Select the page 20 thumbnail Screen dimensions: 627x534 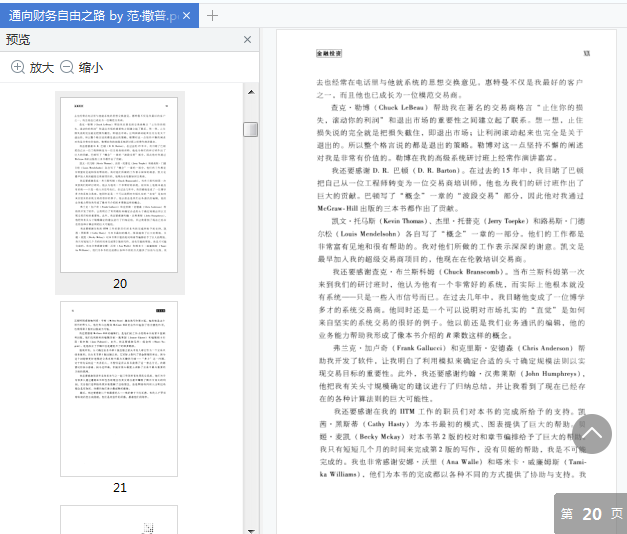119,185
